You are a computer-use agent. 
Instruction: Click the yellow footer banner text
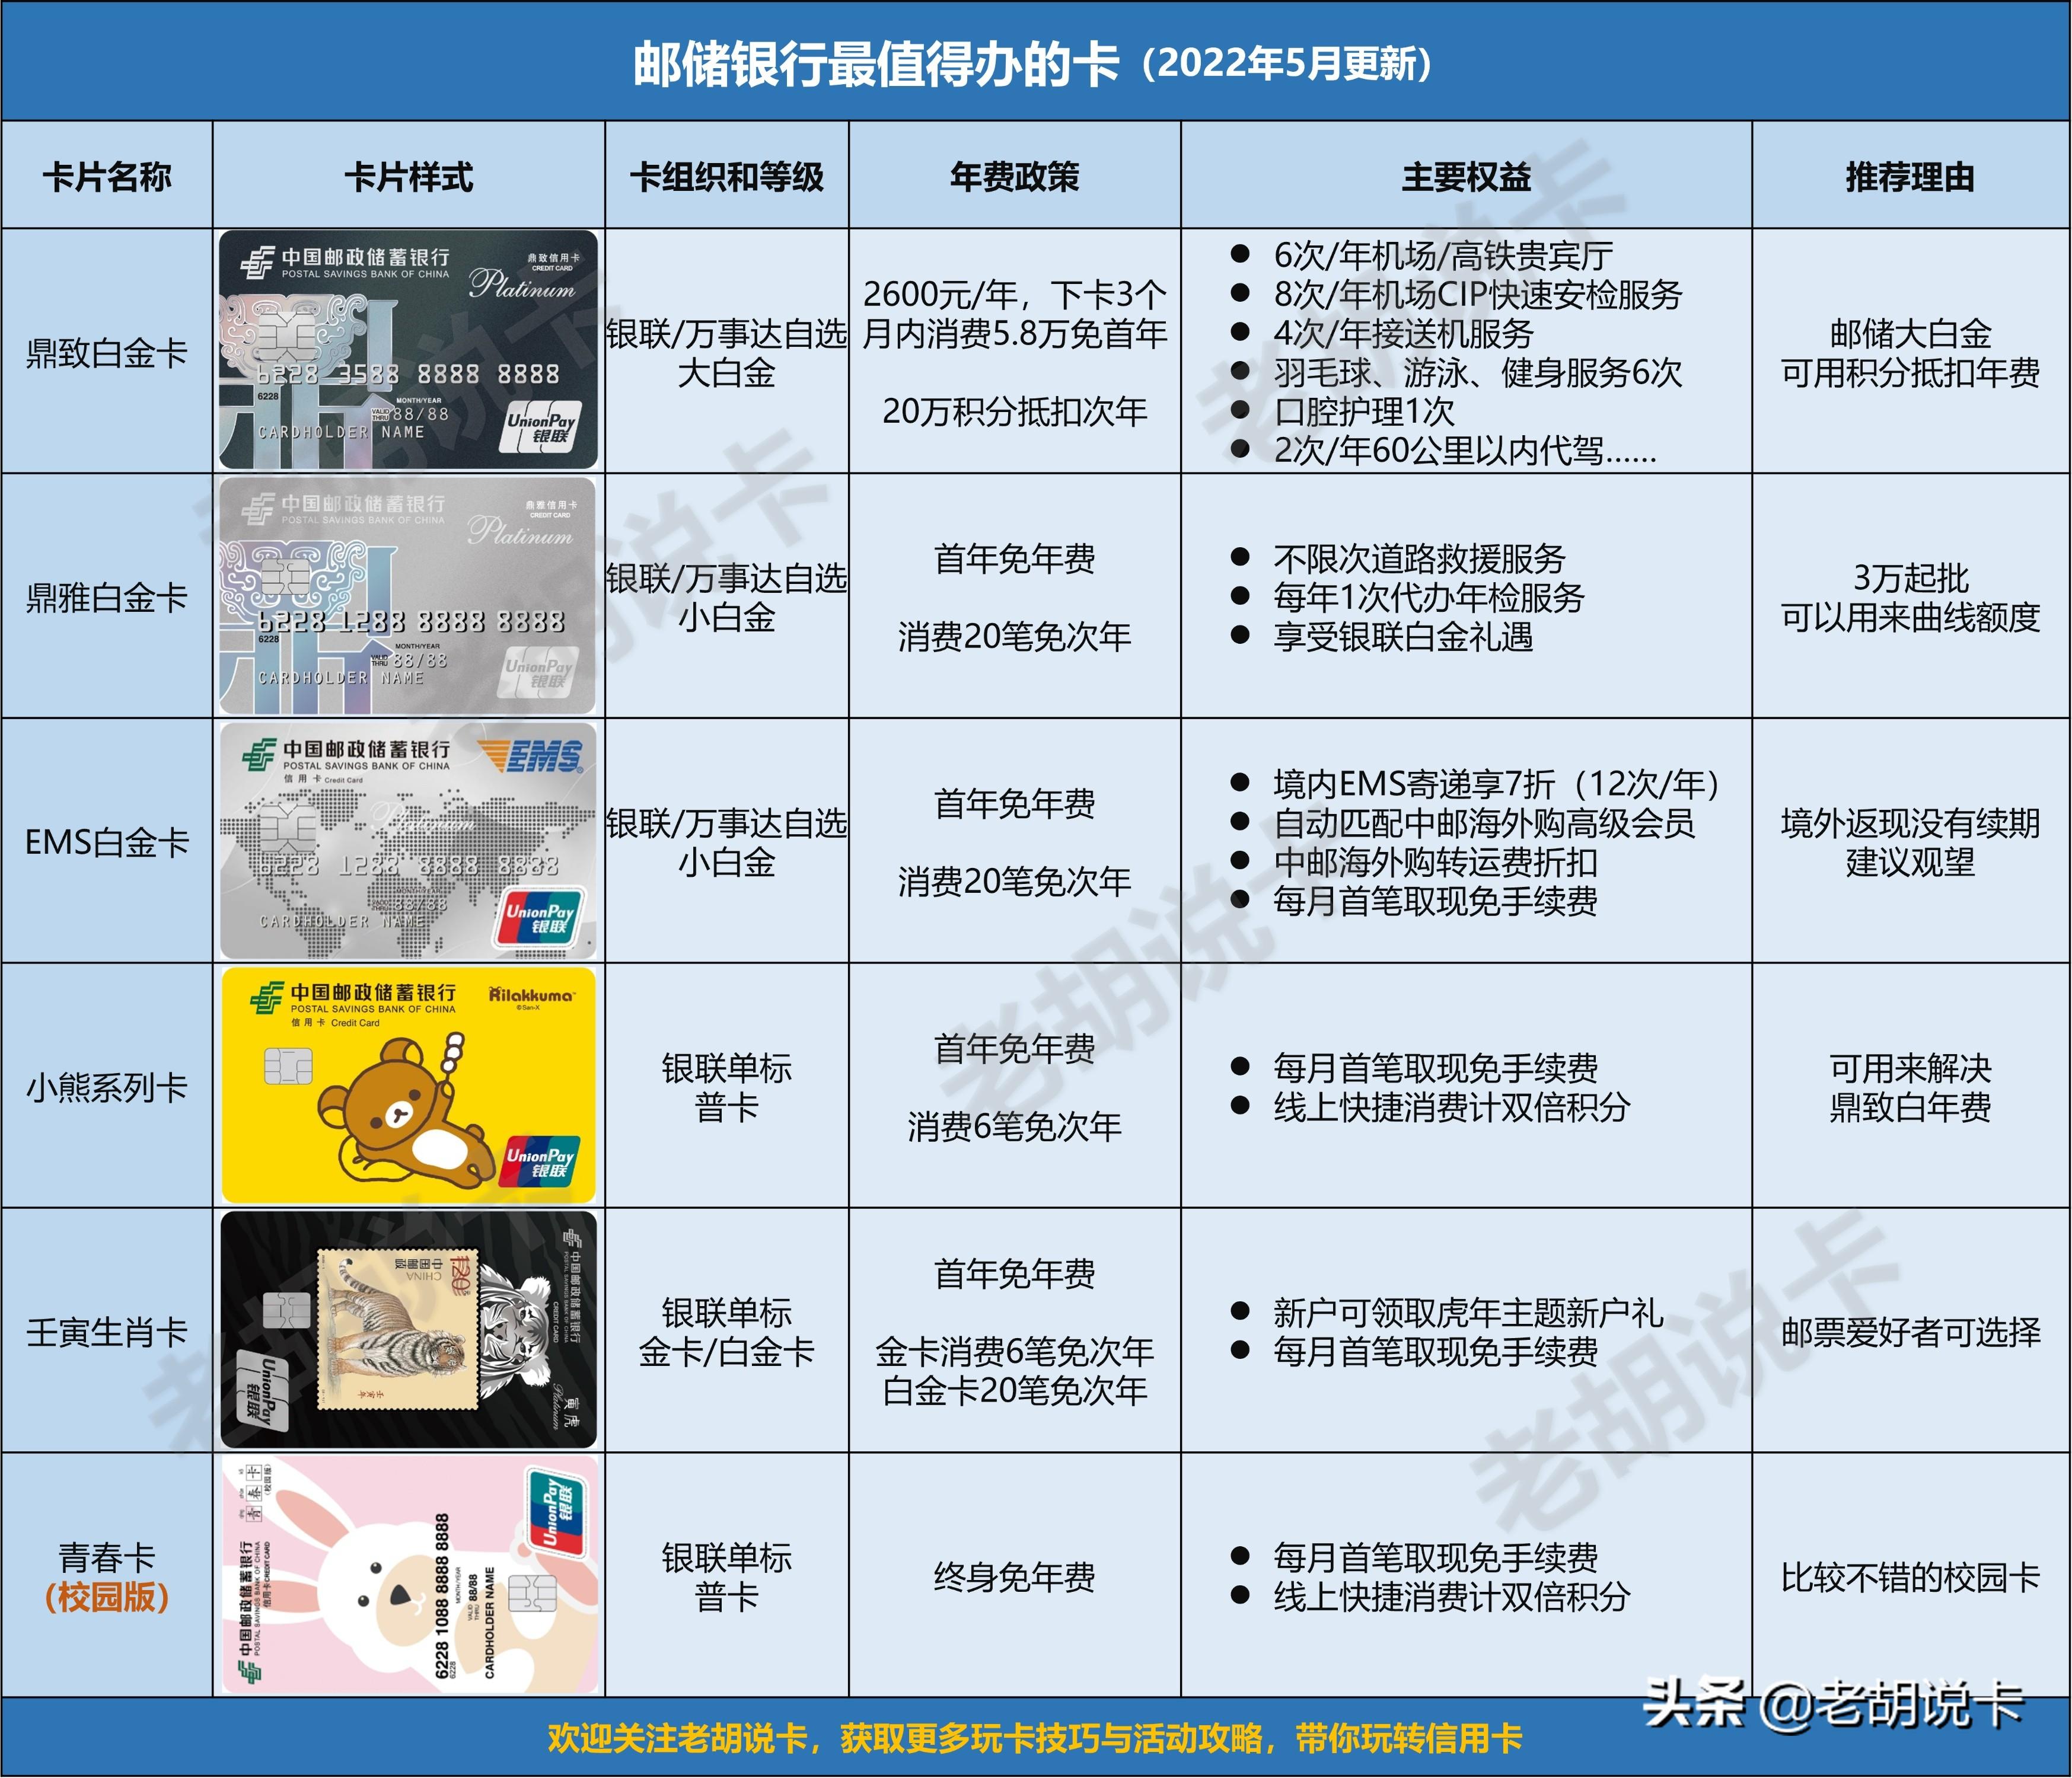(1035, 1738)
